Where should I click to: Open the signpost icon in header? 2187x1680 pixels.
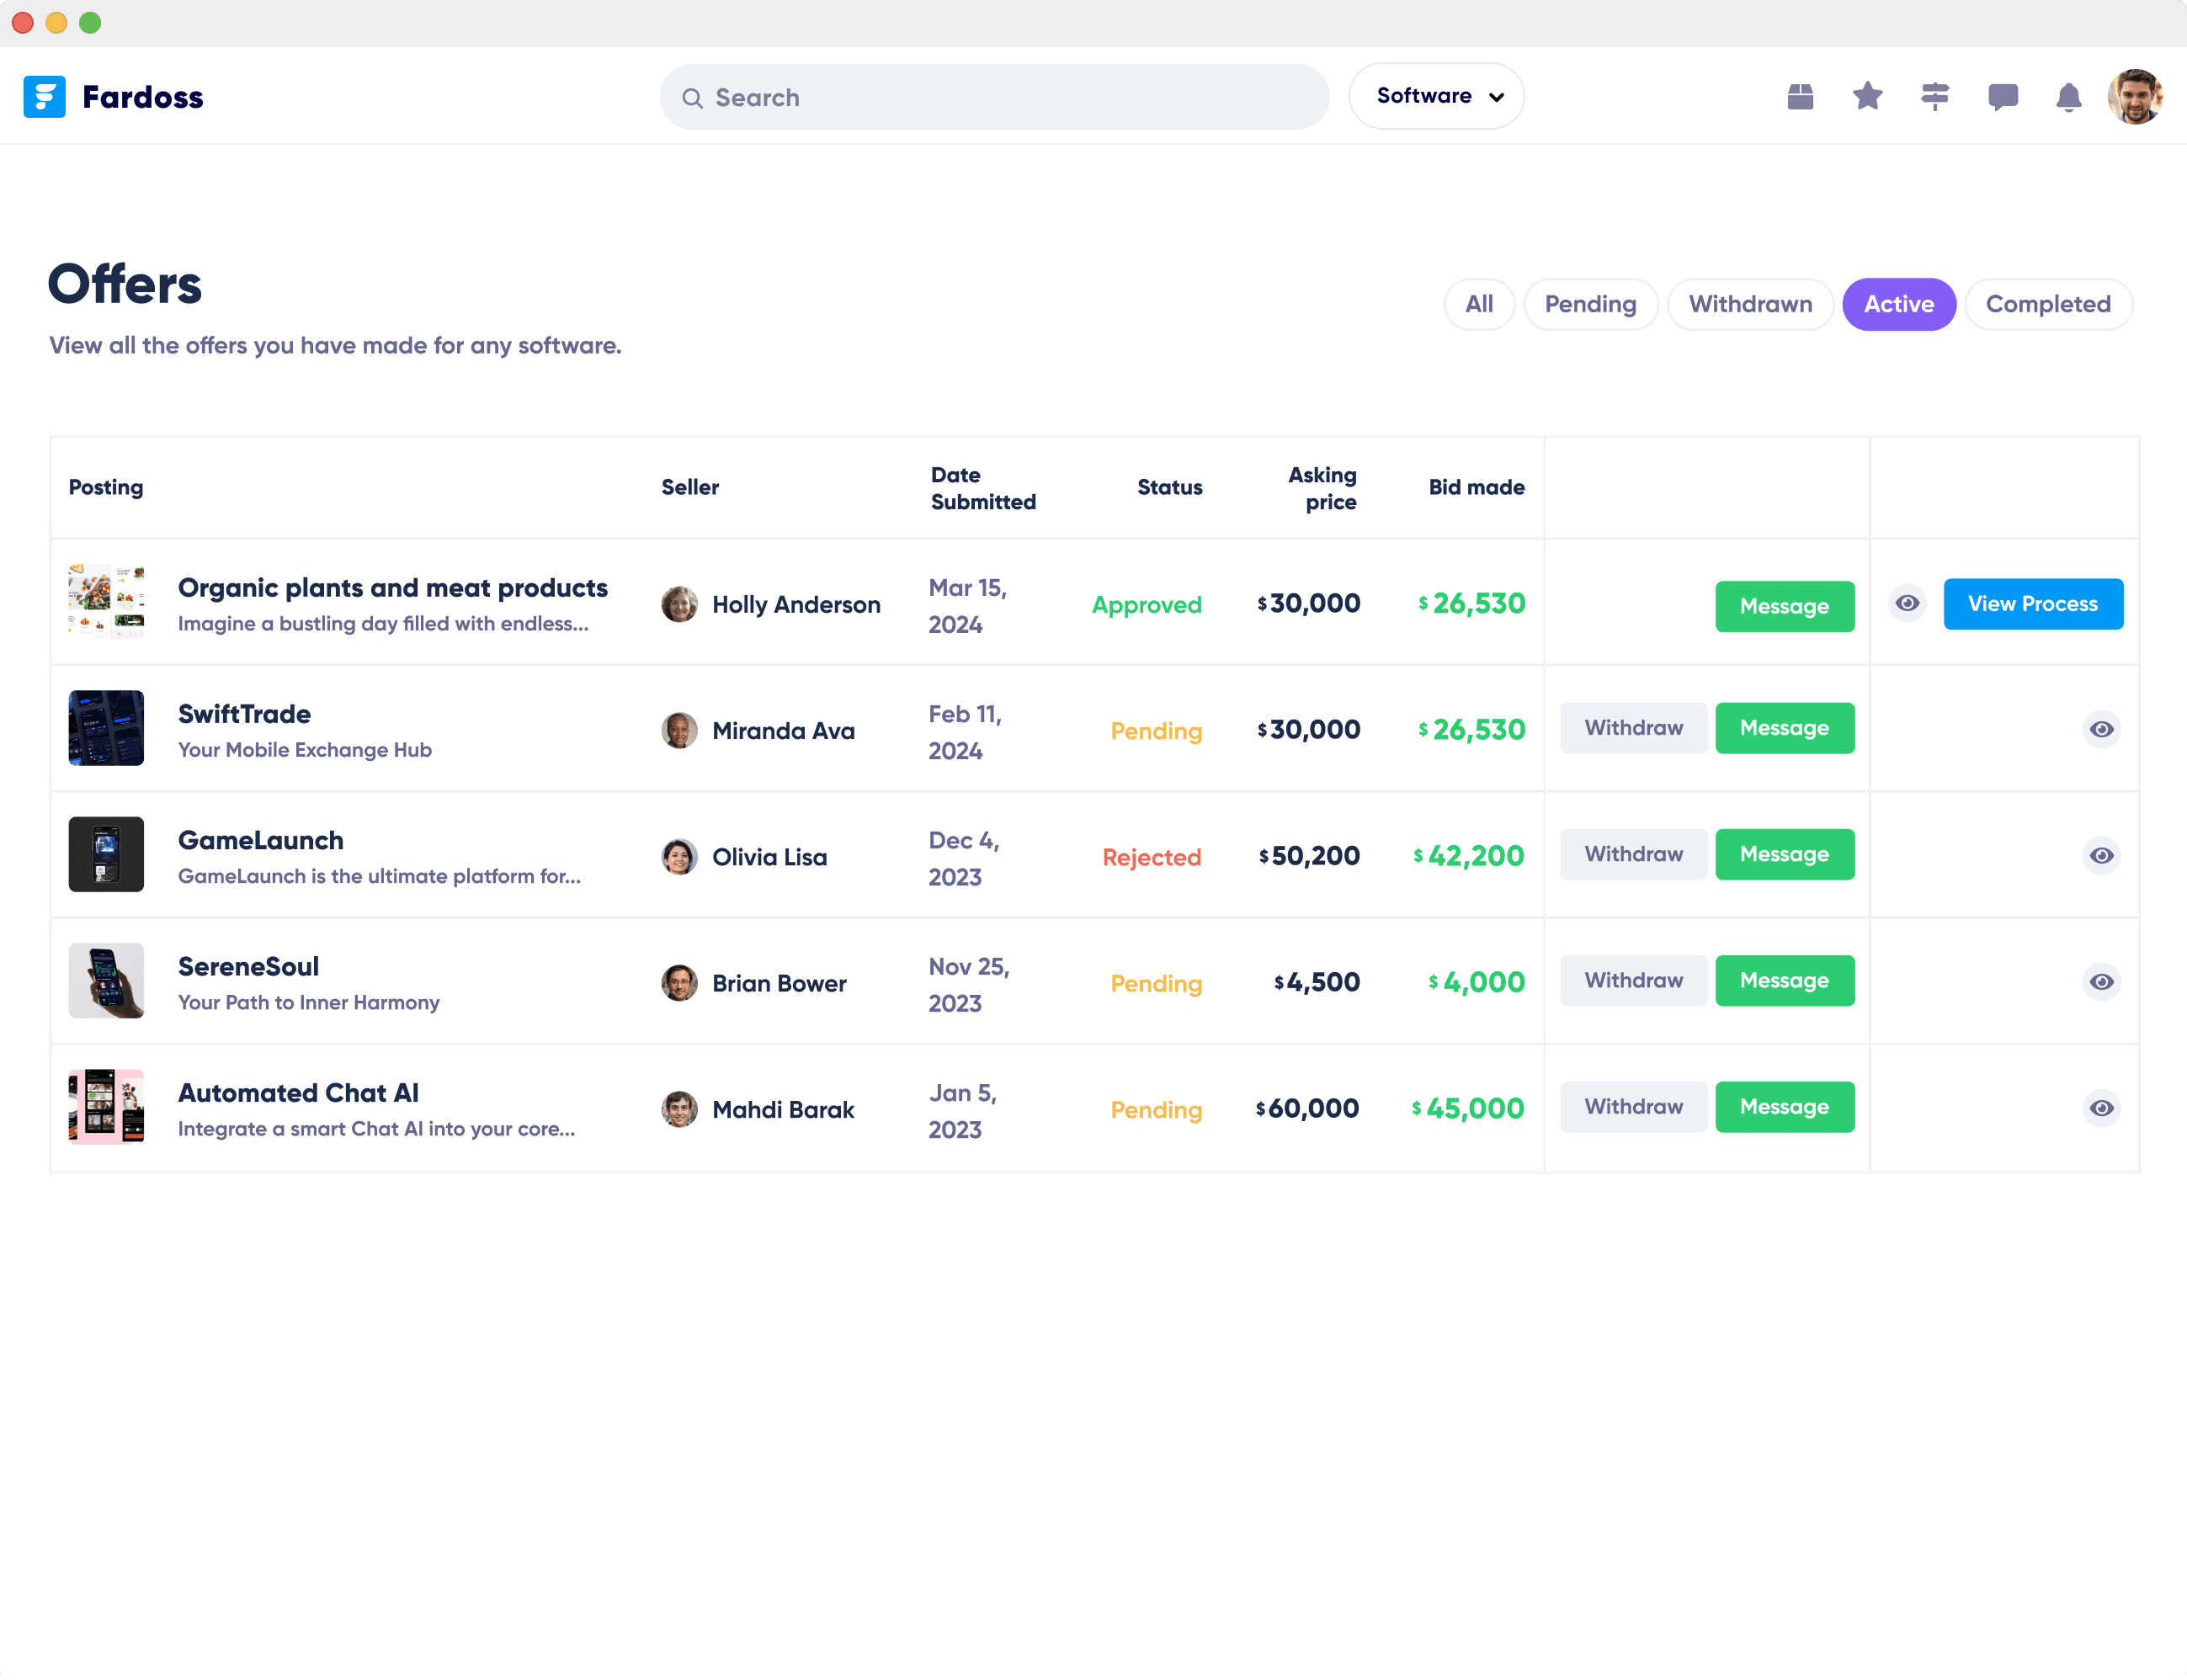click(x=1935, y=97)
